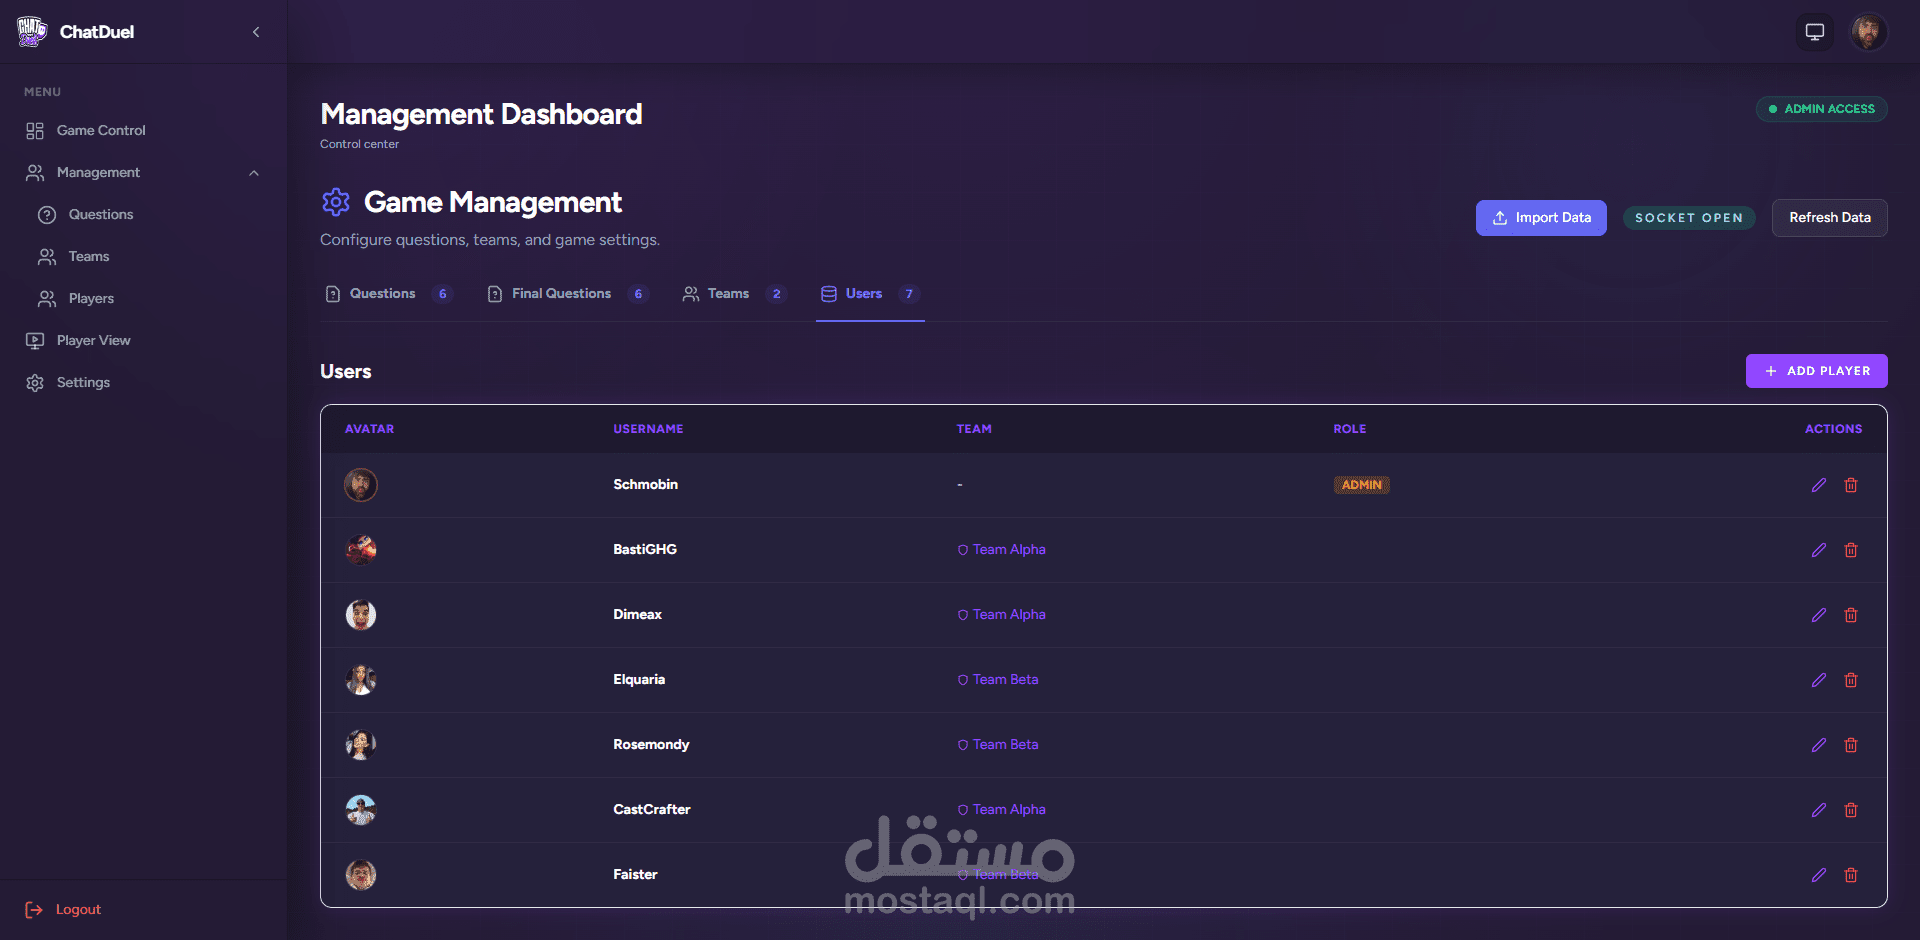Delete user Schmobin with the trash icon

point(1851,485)
